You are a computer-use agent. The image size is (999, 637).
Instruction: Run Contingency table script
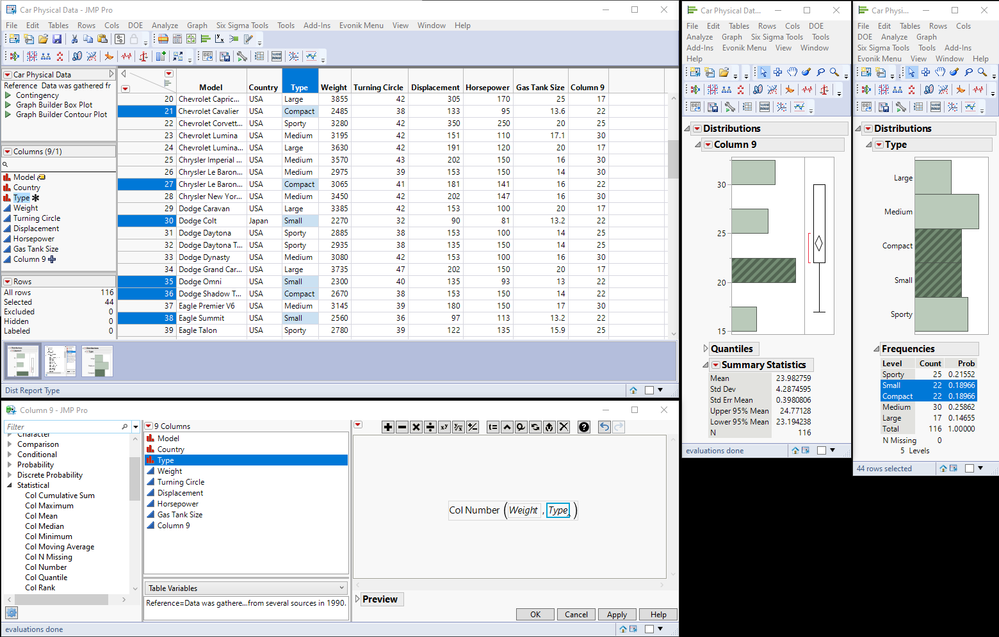(x=37, y=95)
